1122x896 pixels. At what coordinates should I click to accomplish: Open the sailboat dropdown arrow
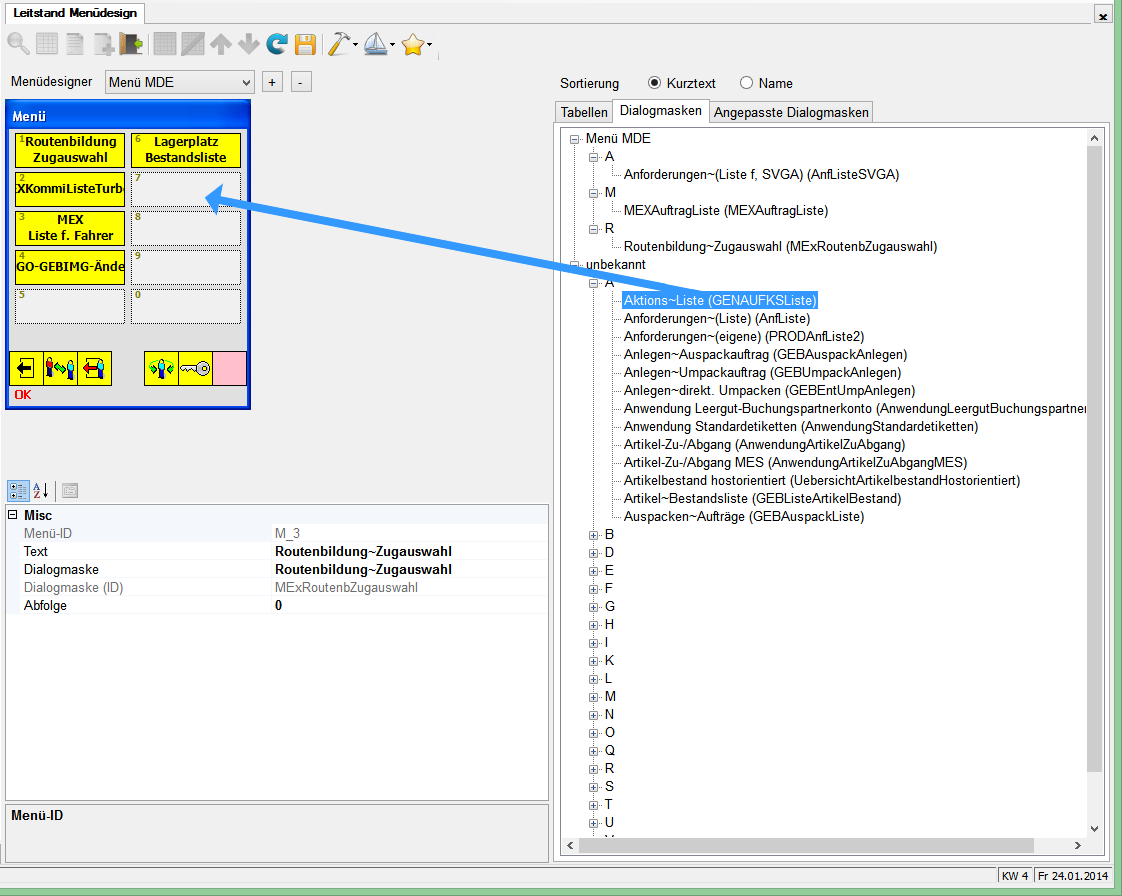392,45
